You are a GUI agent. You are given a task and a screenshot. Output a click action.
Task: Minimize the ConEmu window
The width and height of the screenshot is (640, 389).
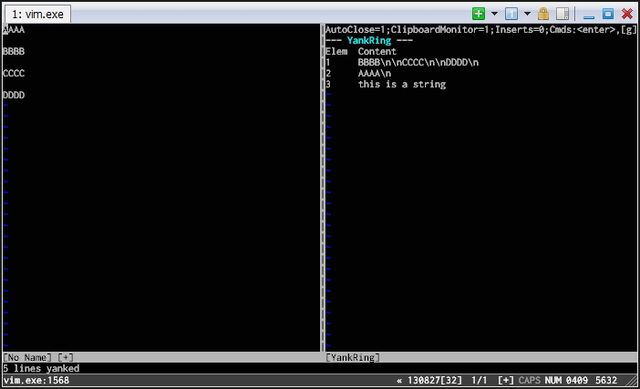[589, 15]
